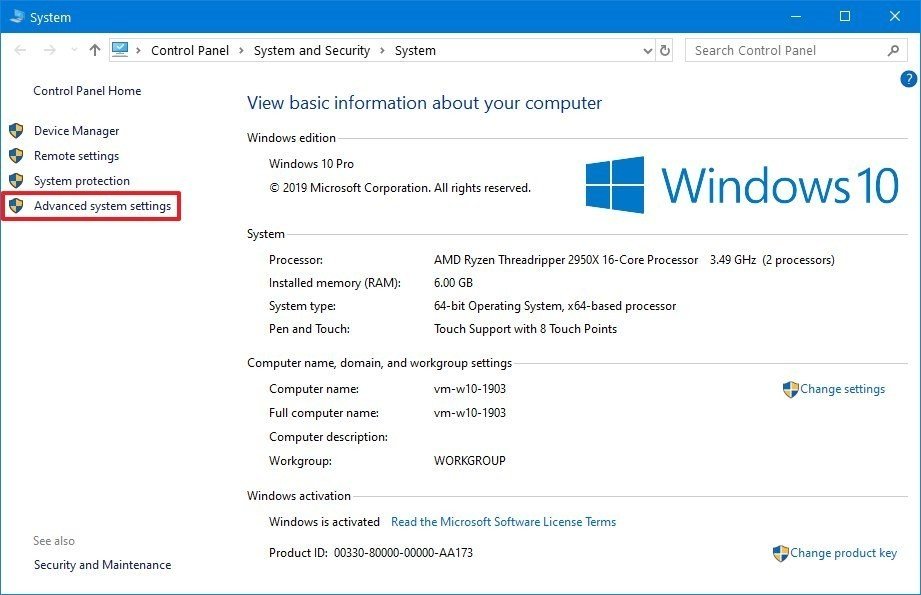
Task: Click the shield icon beside Advanced system settings
Action: point(16,206)
